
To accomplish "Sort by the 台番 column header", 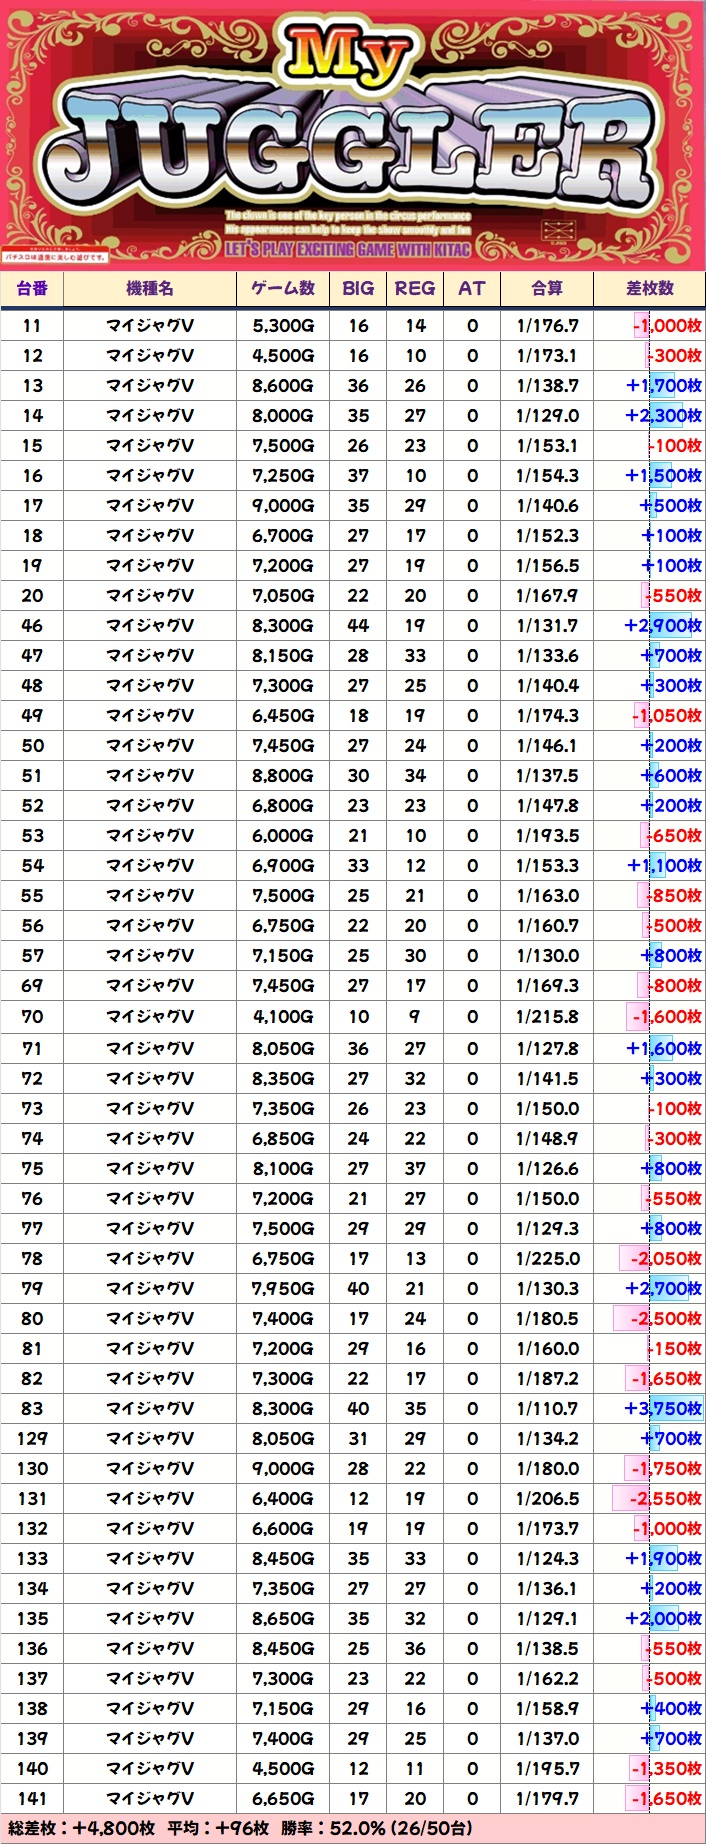I will (x=32, y=288).
